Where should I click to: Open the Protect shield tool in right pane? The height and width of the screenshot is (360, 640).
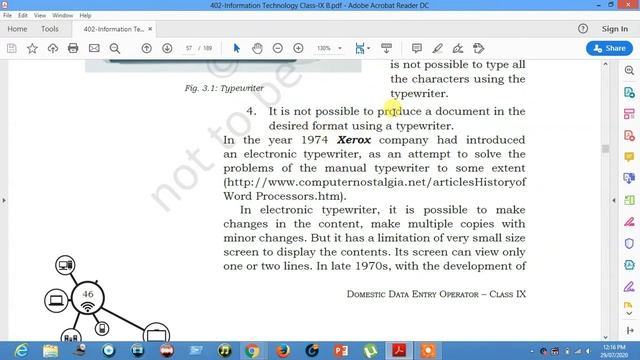(x=629, y=244)
